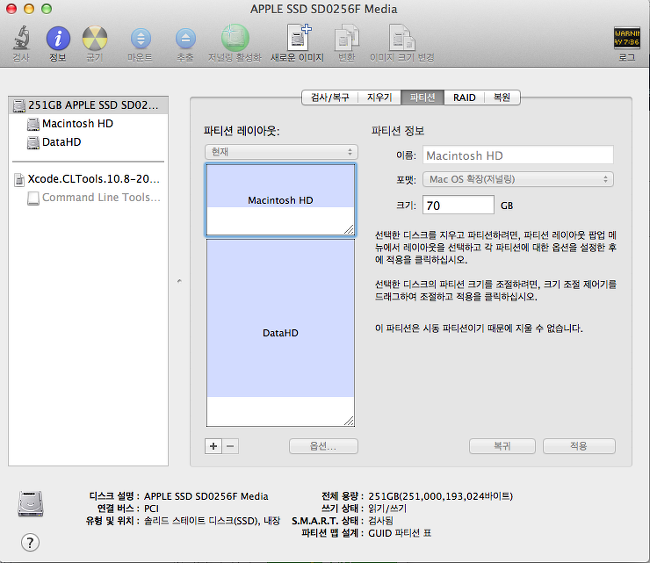Click the 굽기 (Burn) toolbar icon
The width and height of the screenshot is (650, 563).
[95, 38]
